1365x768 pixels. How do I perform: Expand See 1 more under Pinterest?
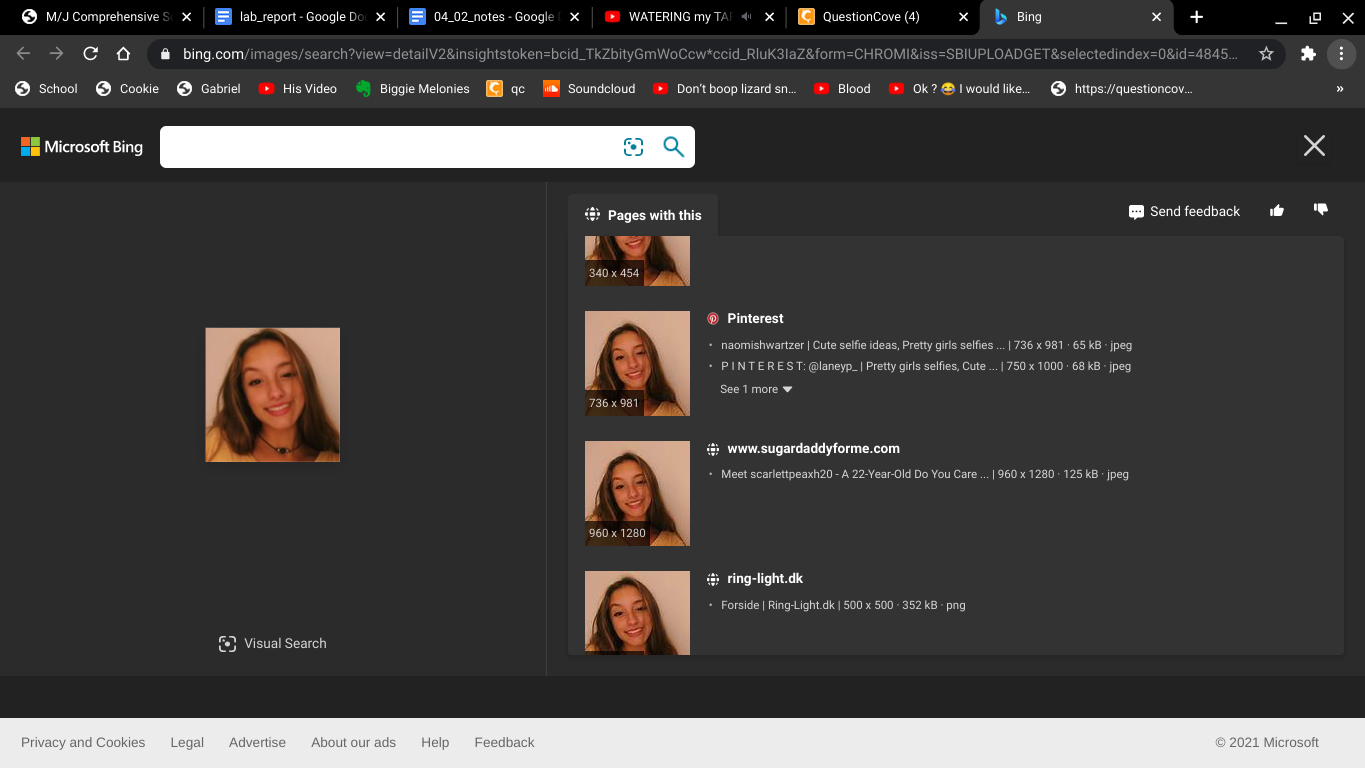(756, 389)
